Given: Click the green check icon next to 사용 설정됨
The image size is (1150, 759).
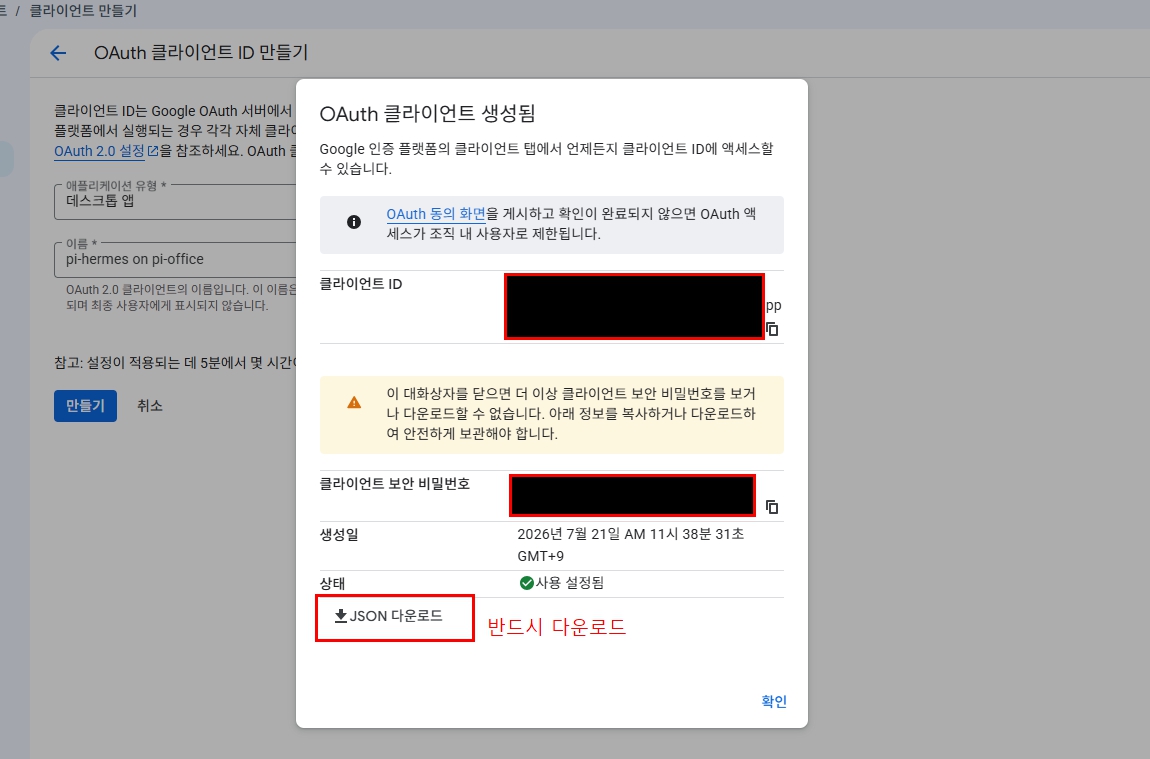Looking at the screenshot, I should point(526,583).
